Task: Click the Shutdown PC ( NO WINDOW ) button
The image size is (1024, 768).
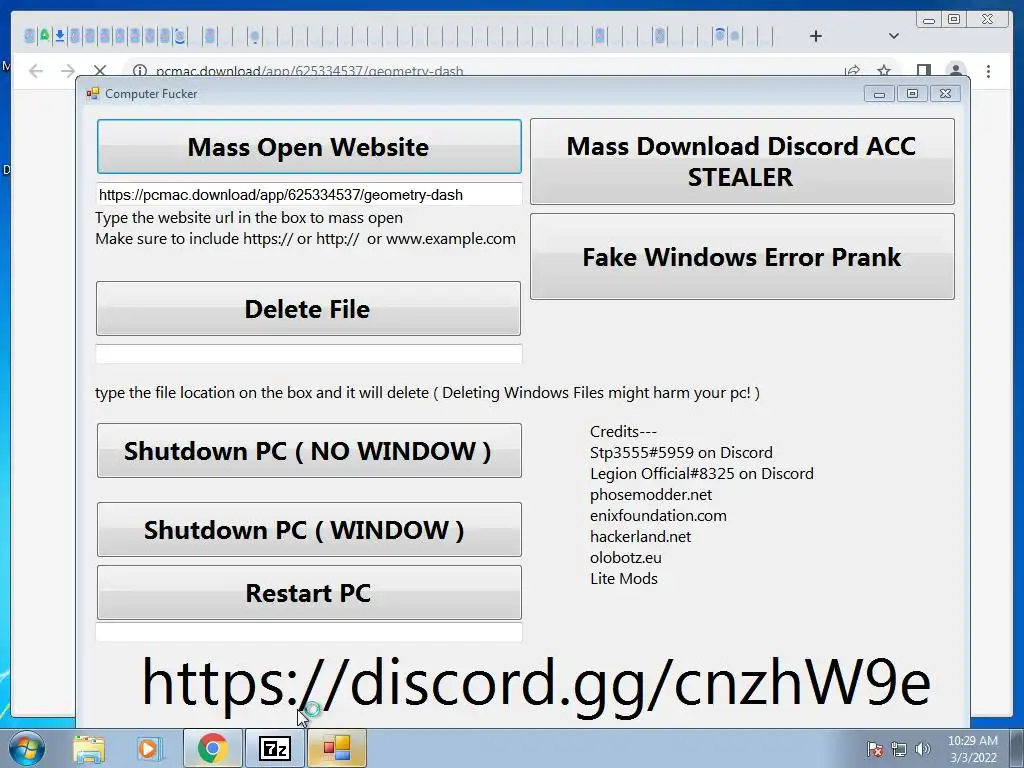Action: tap(309, 451)
